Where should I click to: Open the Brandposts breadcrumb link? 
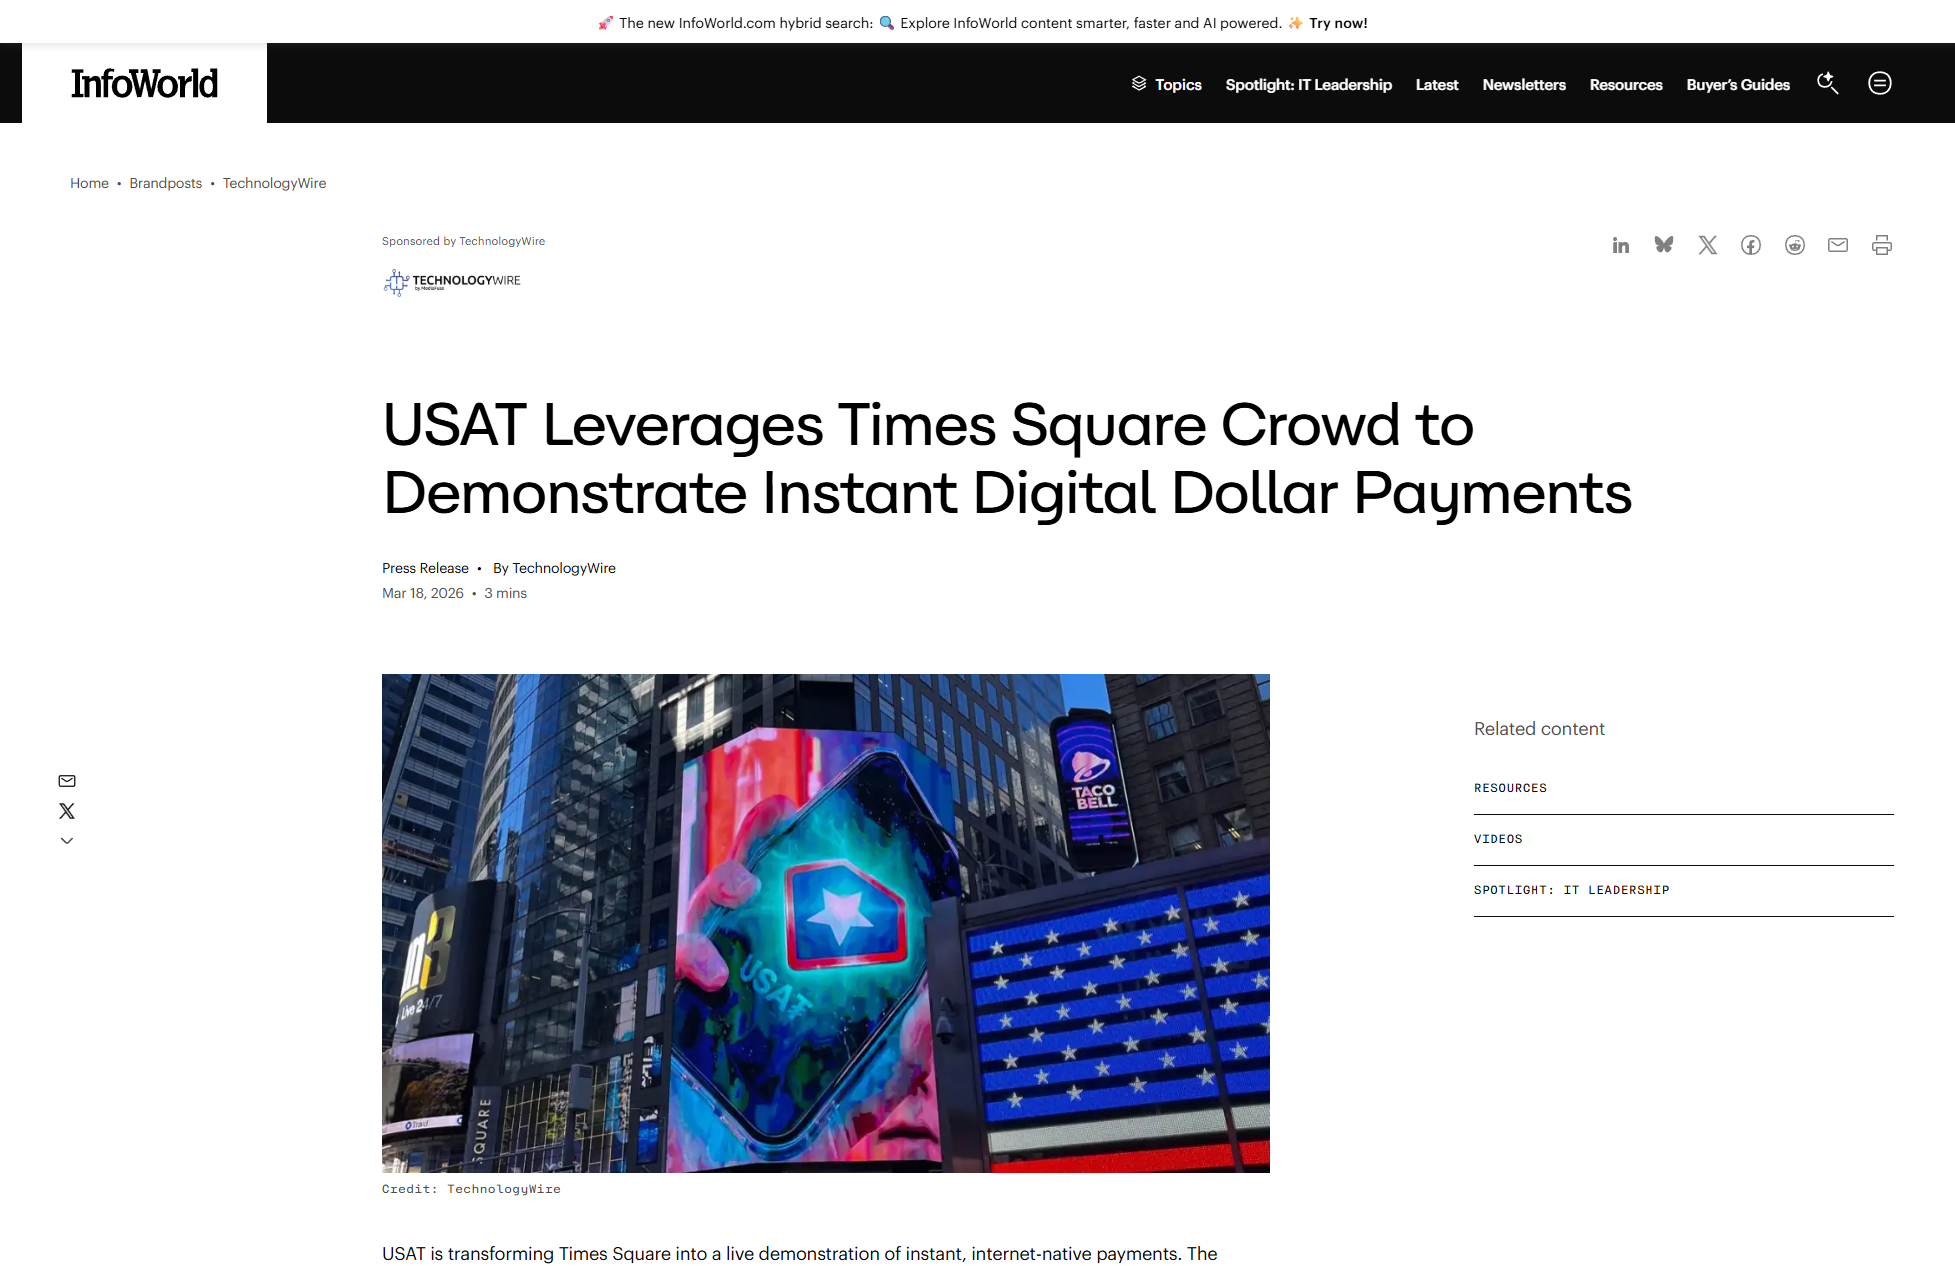pos(165,183)
